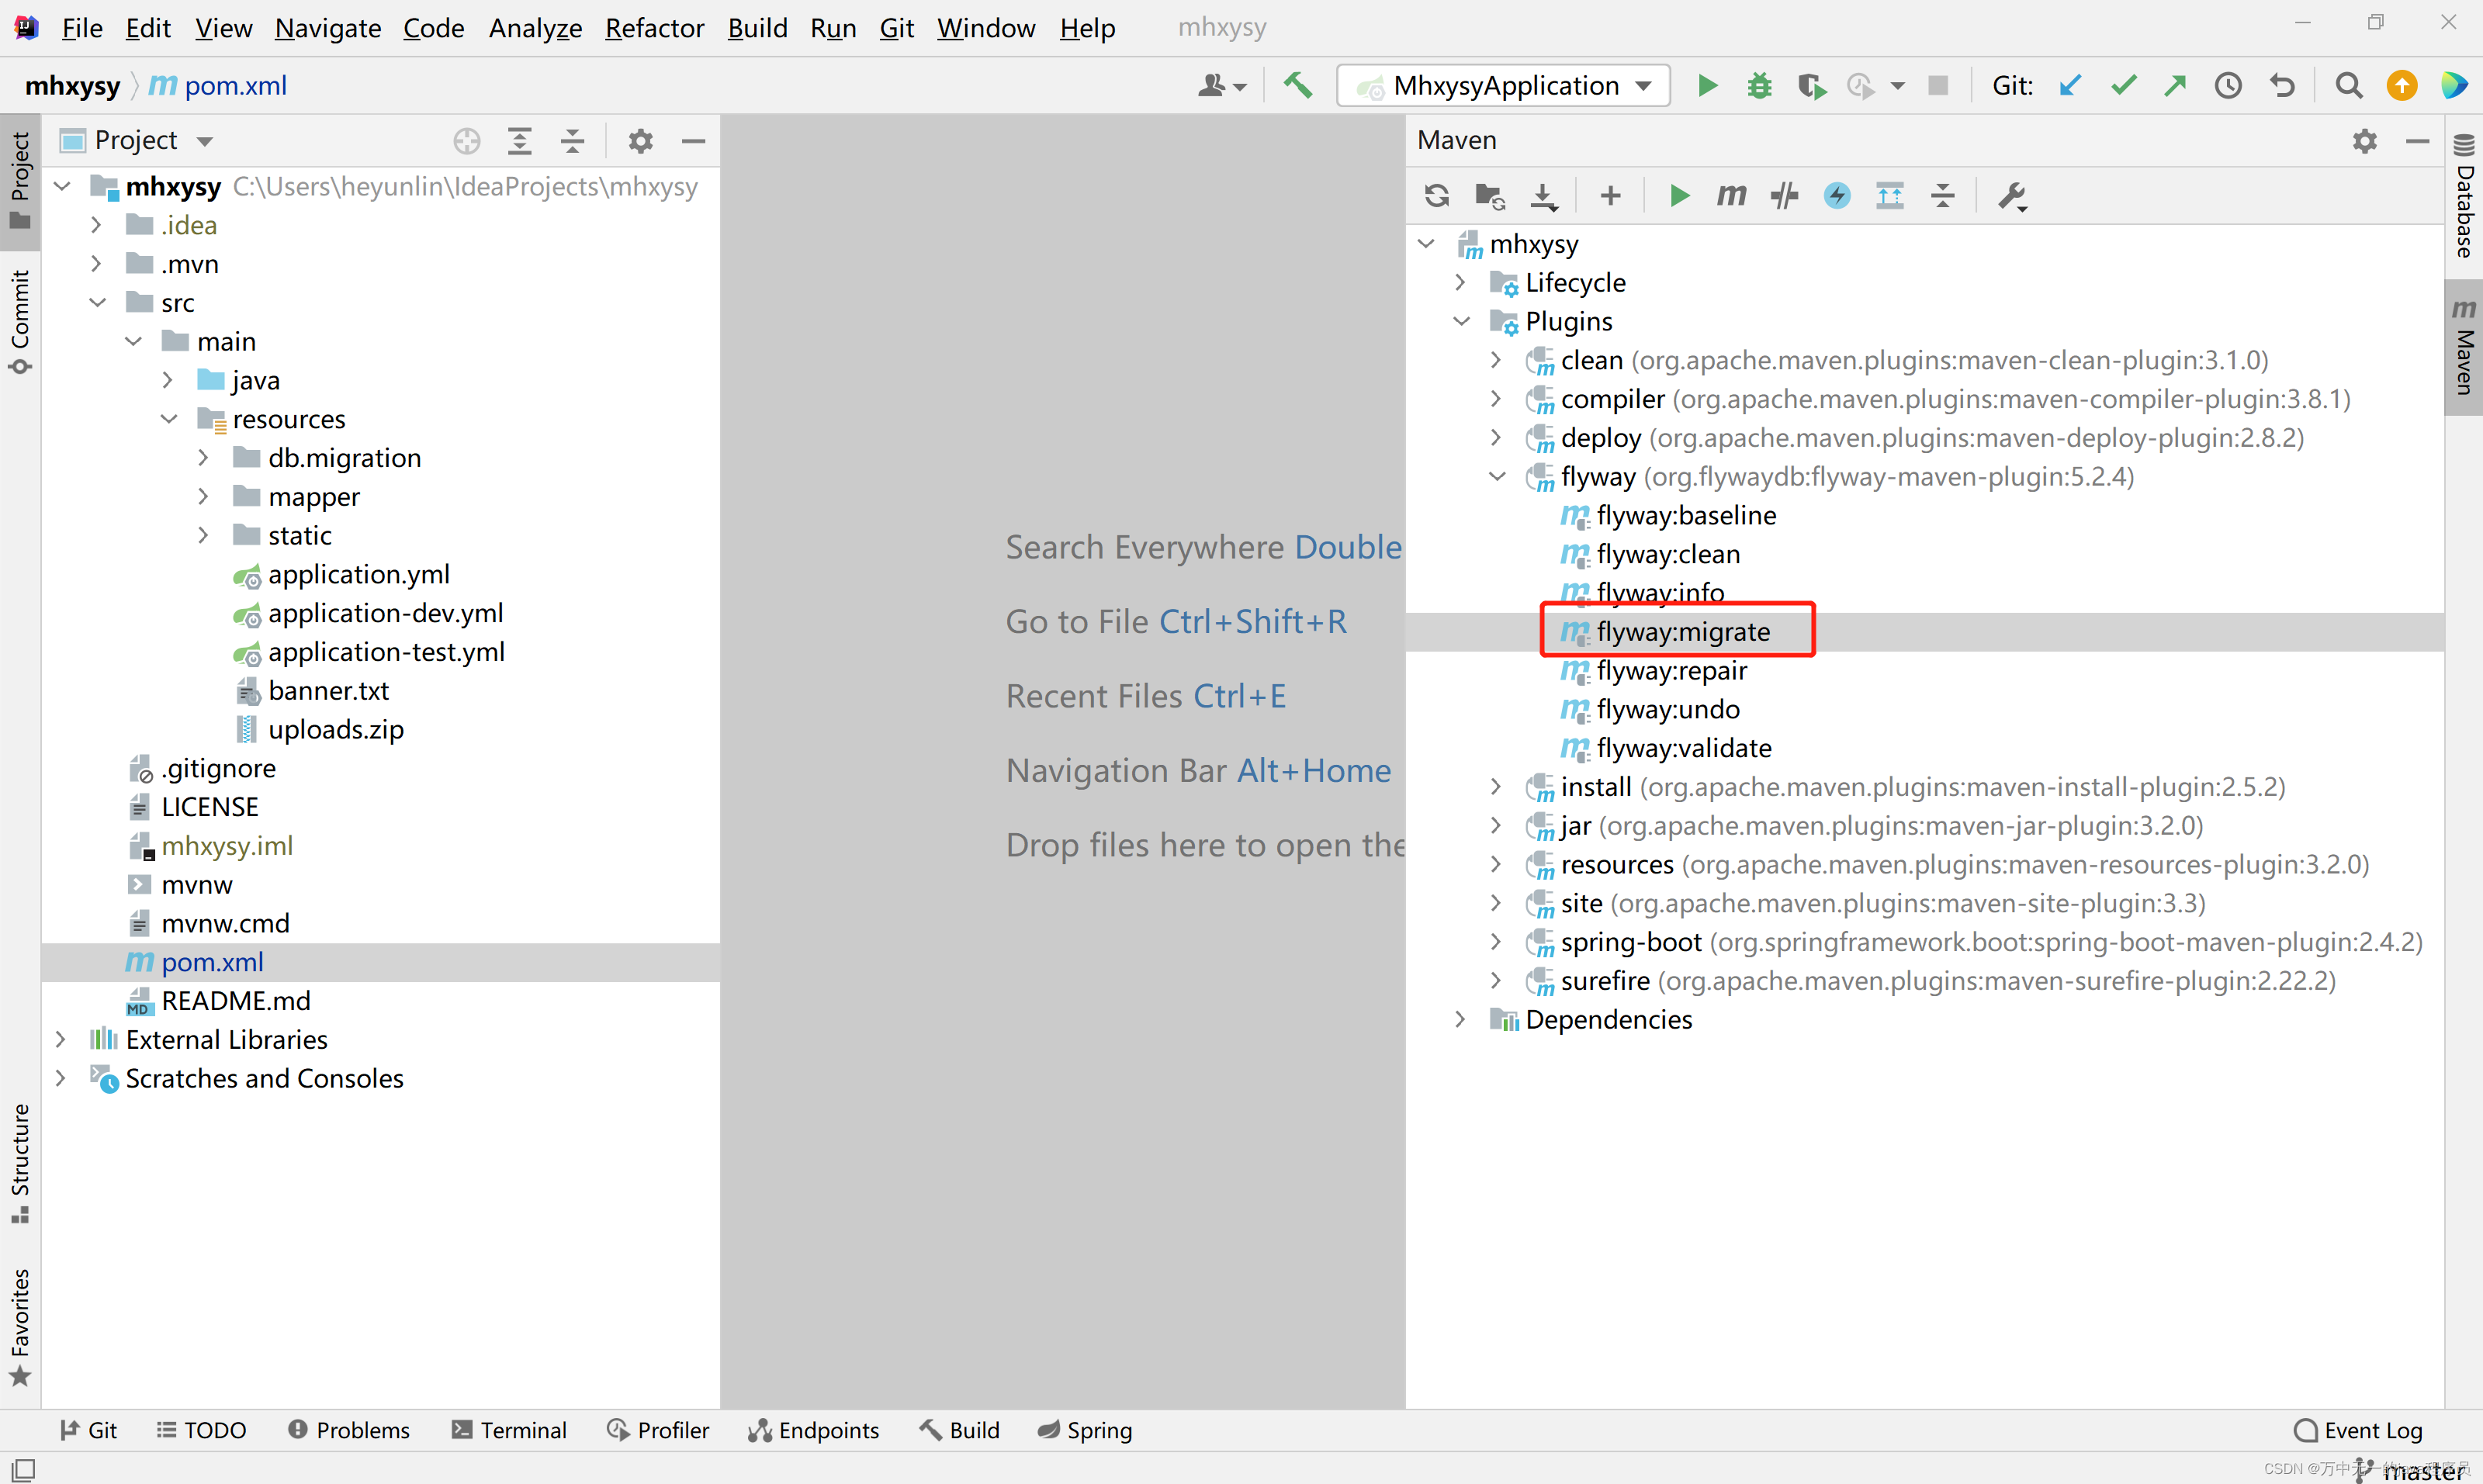Show Git history clock icon
The width and height of the screenshot is (2483, 1484).
pos(2228,86)
